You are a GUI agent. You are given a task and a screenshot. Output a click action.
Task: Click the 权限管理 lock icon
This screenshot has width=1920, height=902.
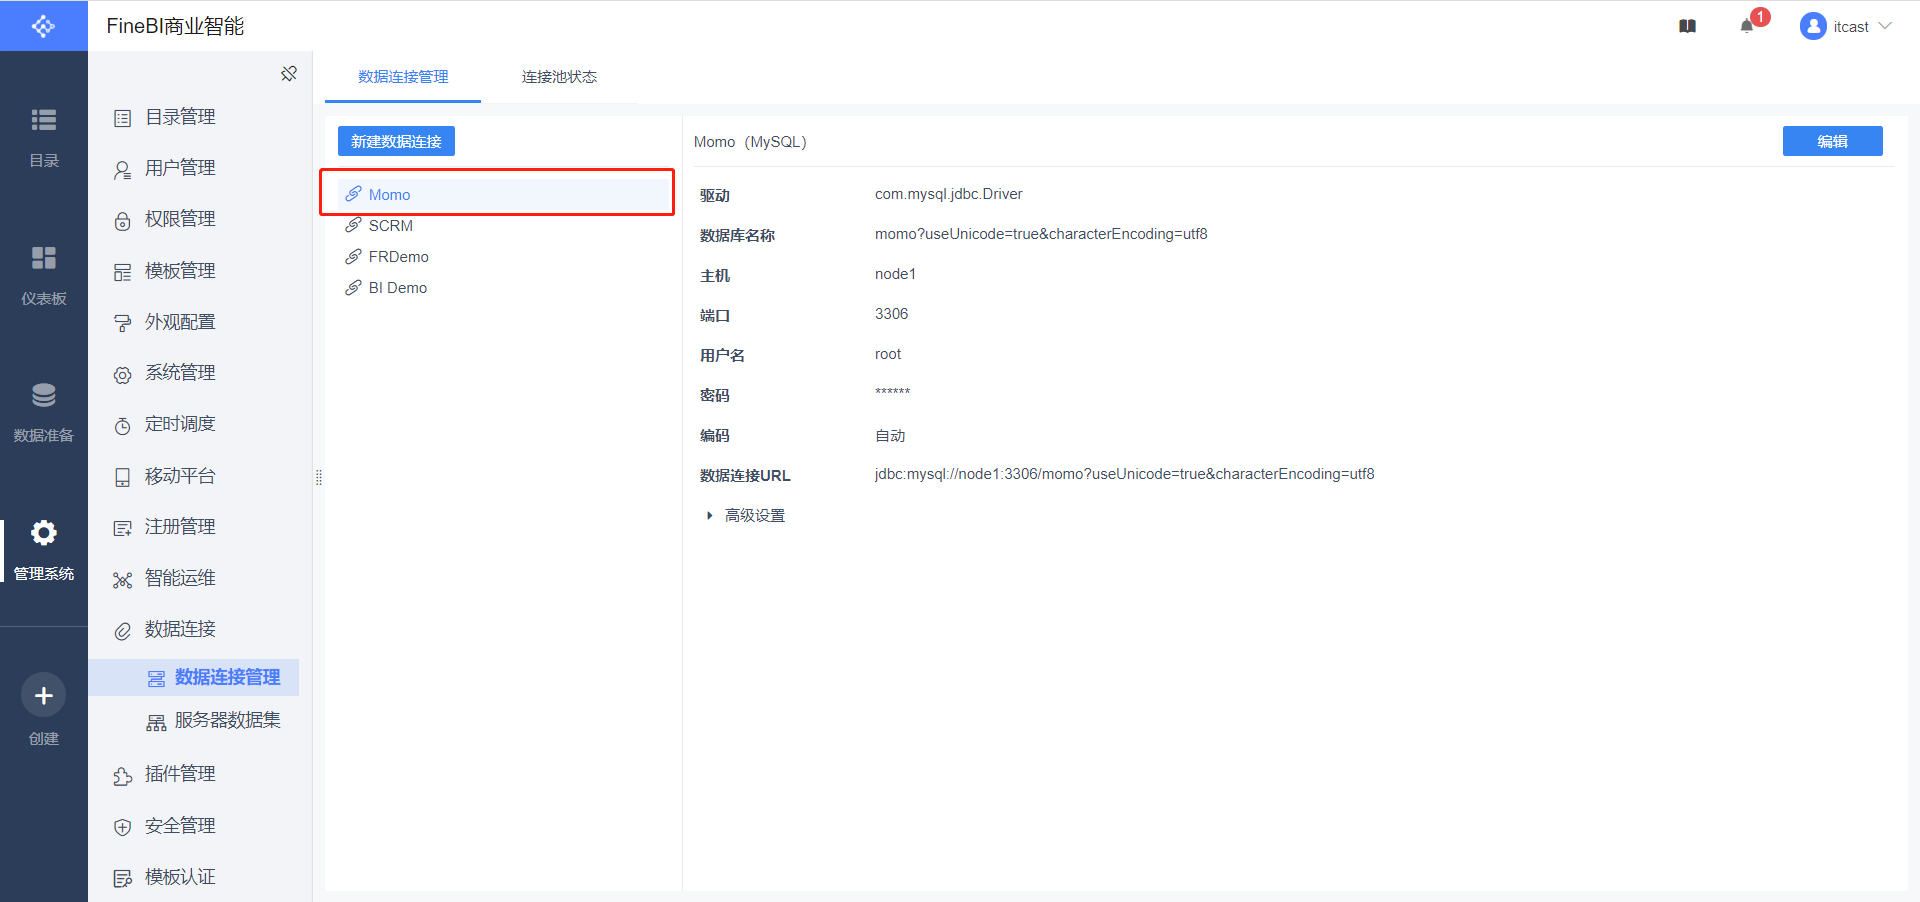pos(123,221)
